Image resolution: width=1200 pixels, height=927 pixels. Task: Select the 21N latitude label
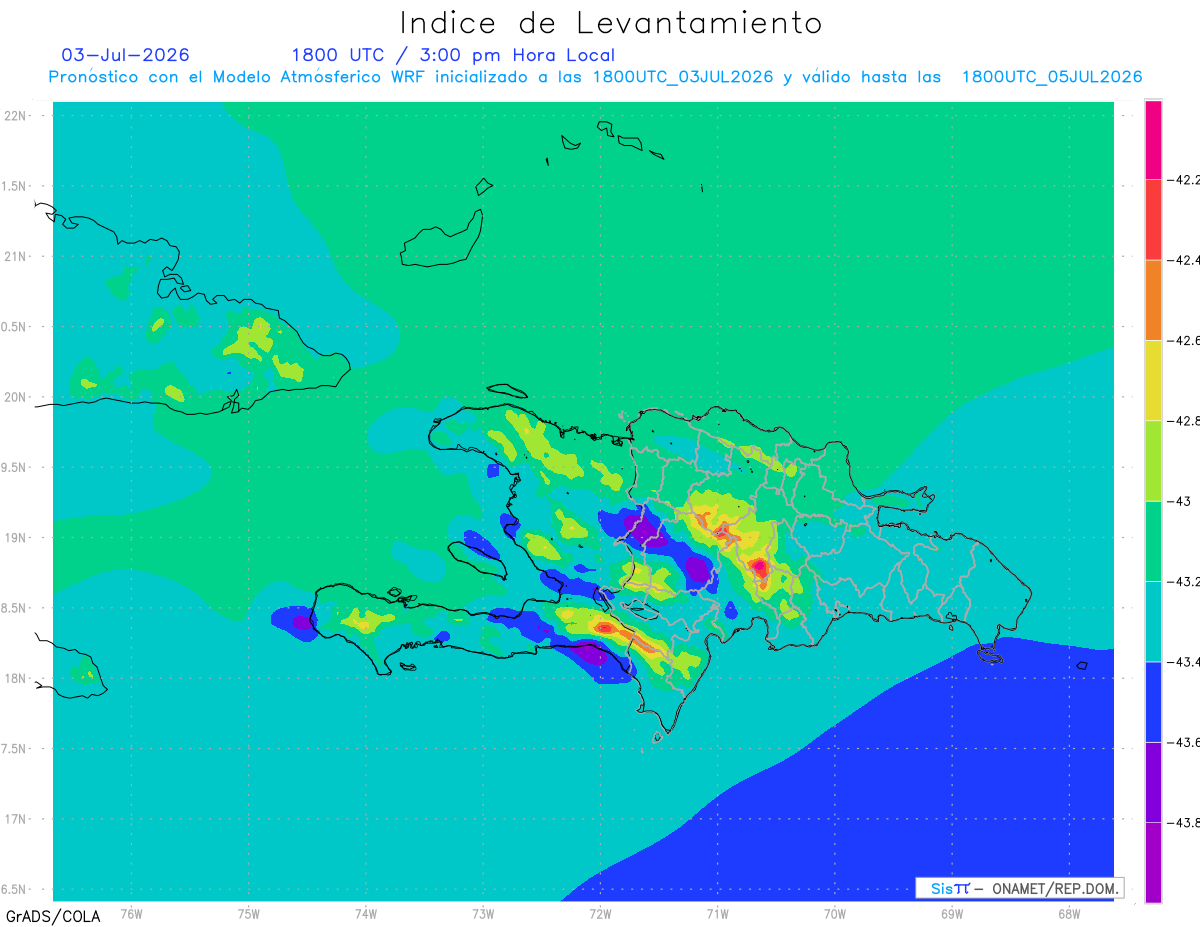(16, 257)
